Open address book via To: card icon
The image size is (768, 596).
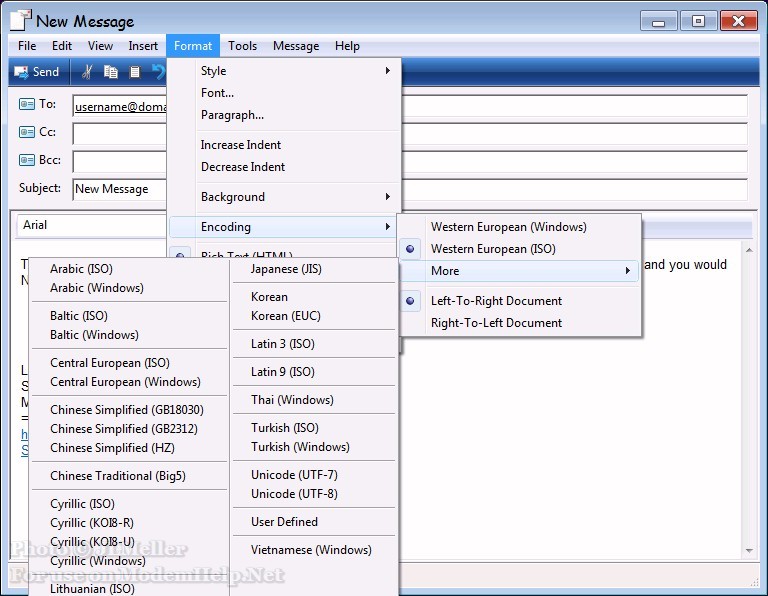click(x=27, y=104)
